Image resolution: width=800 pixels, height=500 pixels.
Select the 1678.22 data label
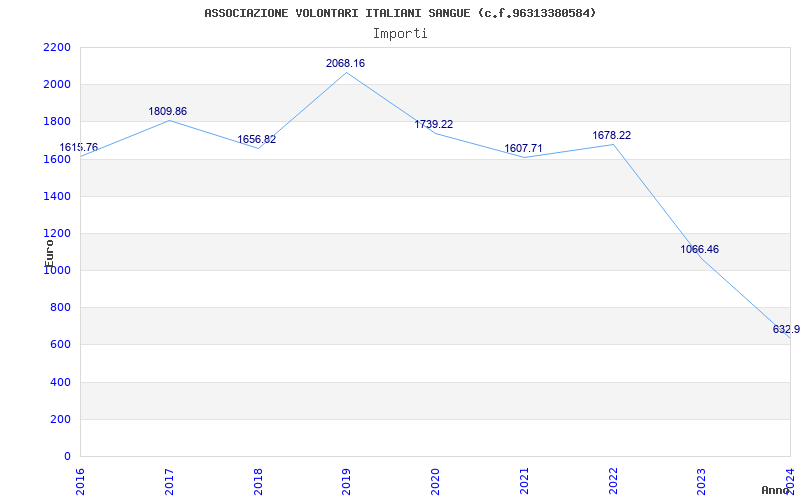(612, 135)
